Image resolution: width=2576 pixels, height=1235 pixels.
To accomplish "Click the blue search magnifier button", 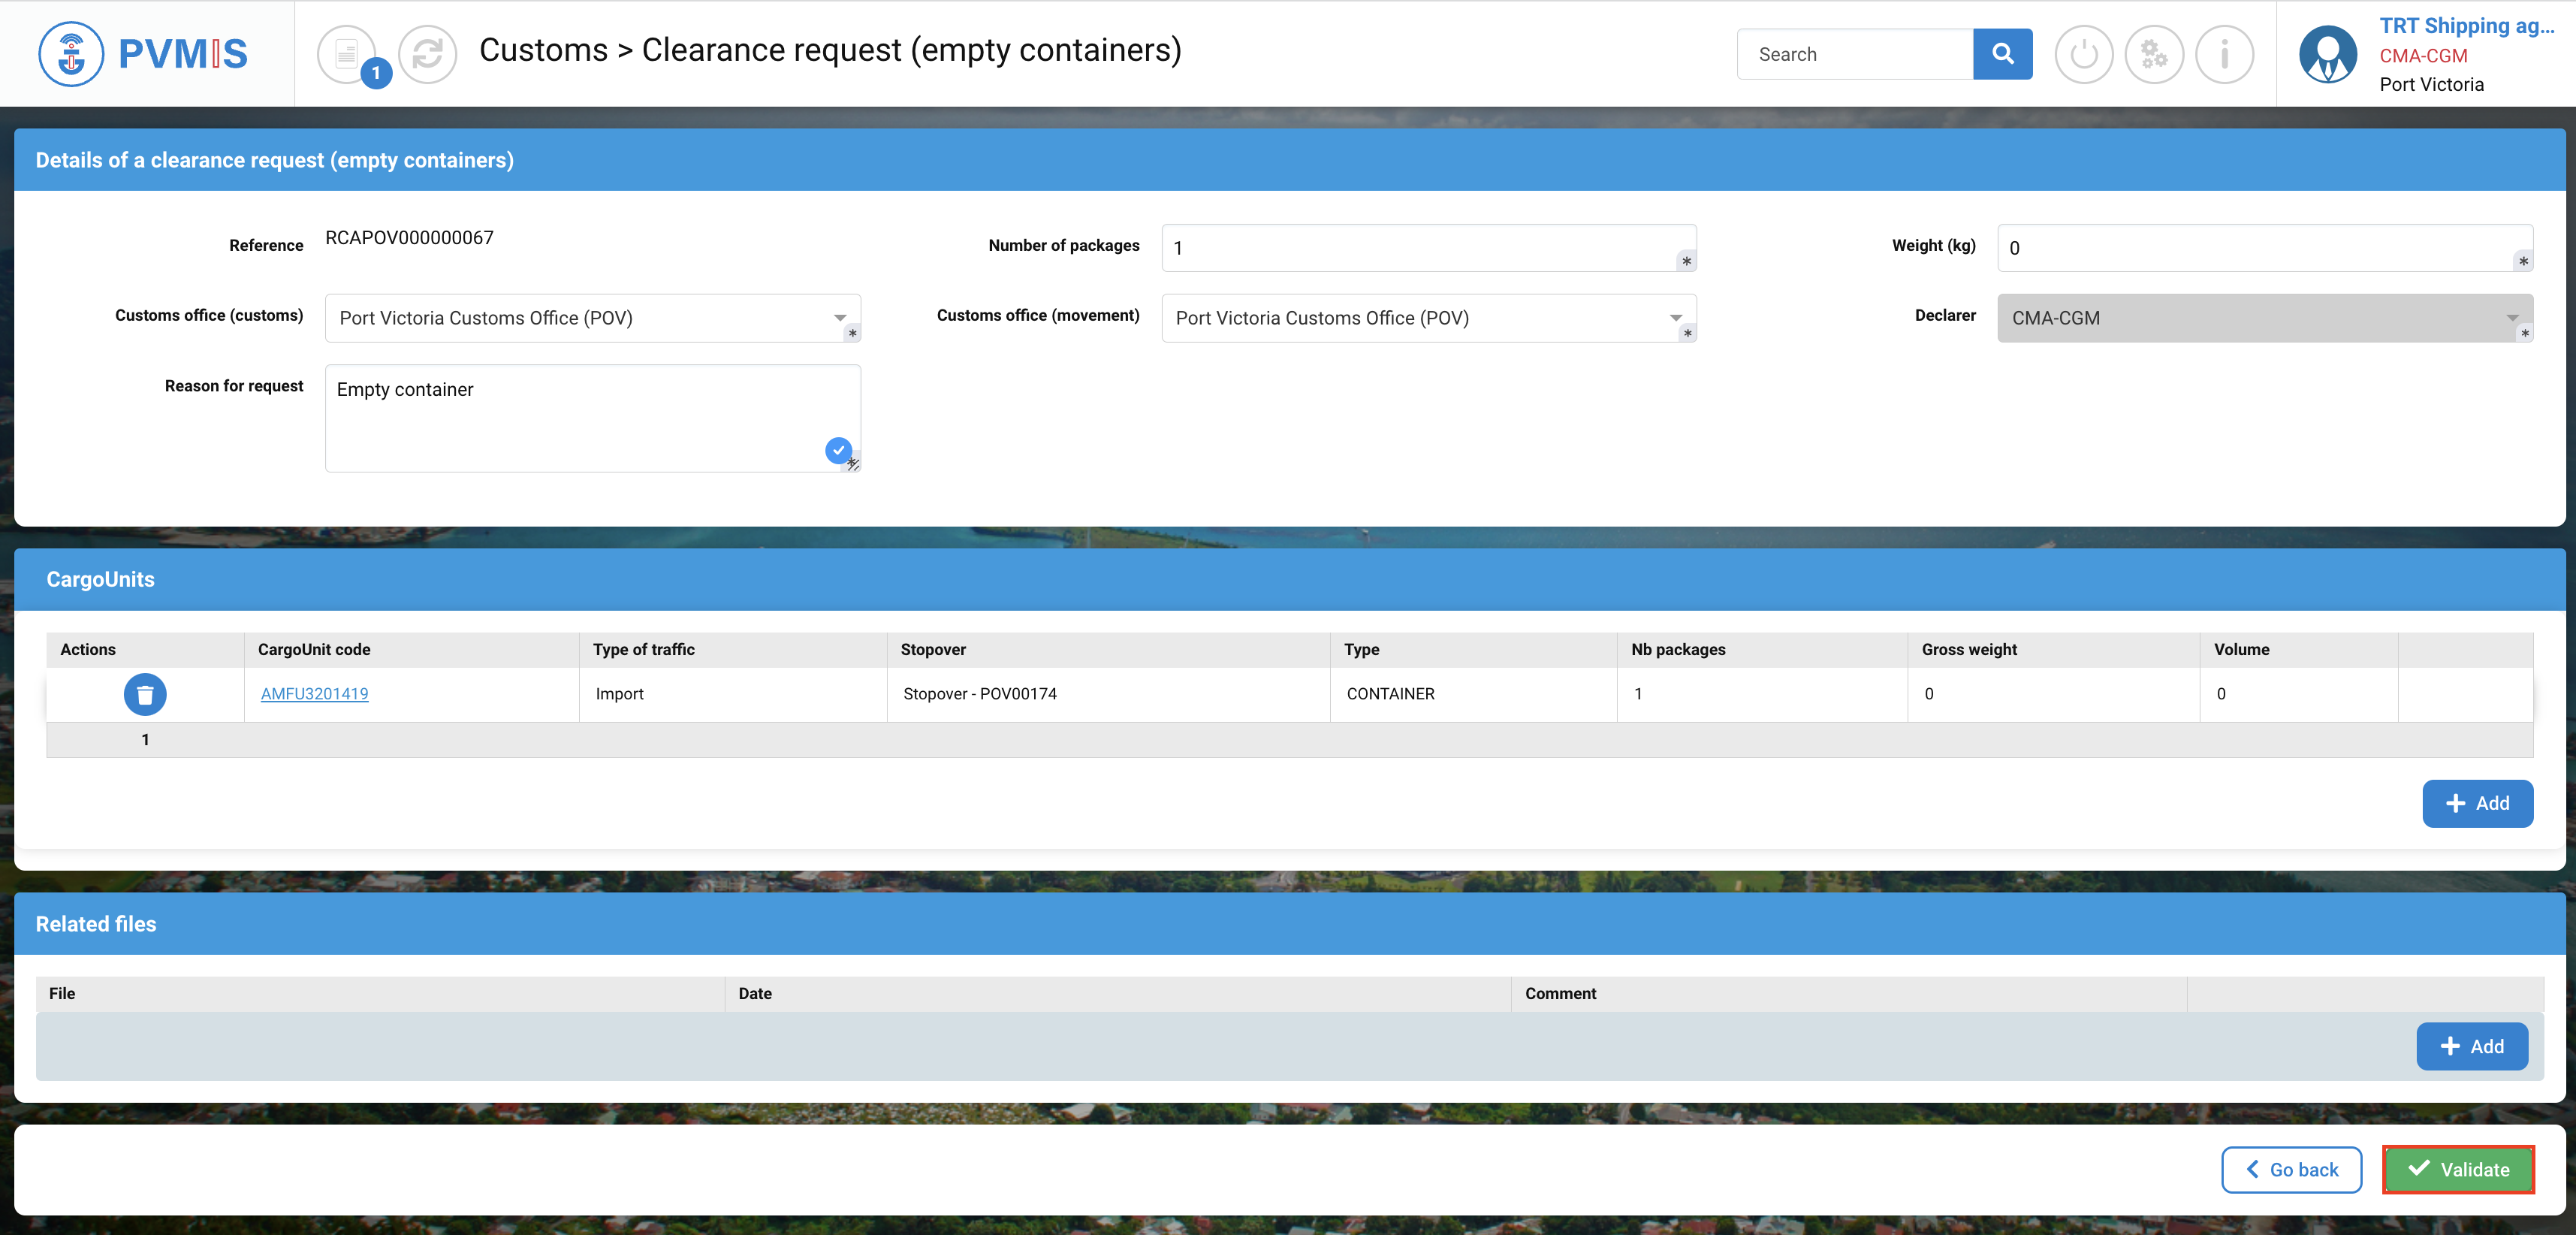I will pyautogui.click(x=2002, y=54).
